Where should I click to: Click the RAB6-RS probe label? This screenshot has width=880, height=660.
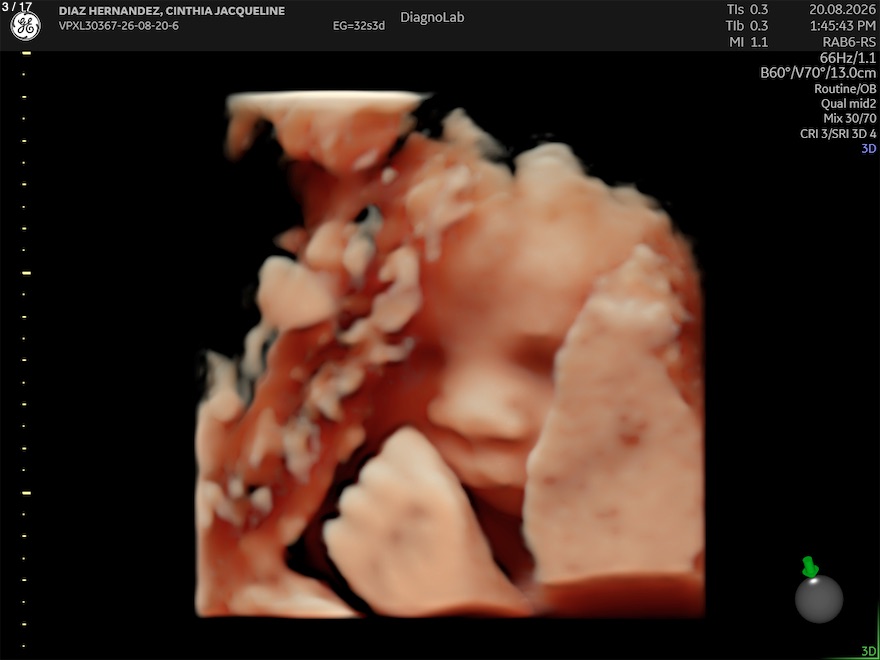[849, 42]
